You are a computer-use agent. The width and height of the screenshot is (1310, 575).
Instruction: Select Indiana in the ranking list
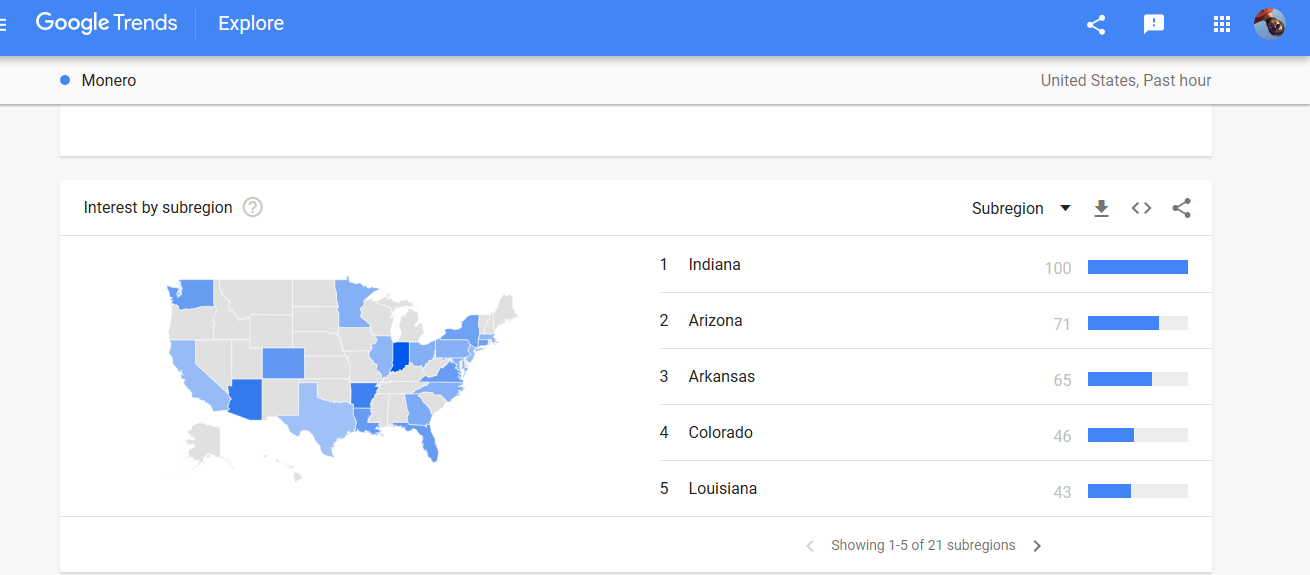714,265
